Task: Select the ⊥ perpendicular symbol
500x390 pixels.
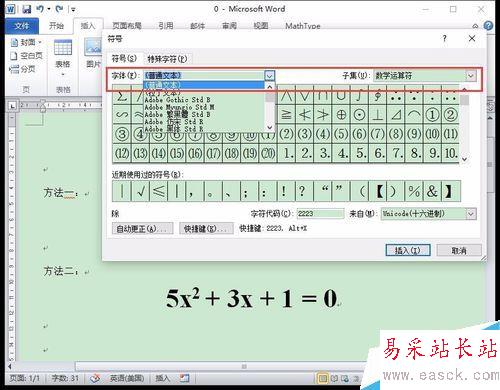Action: tap(377, 115)
